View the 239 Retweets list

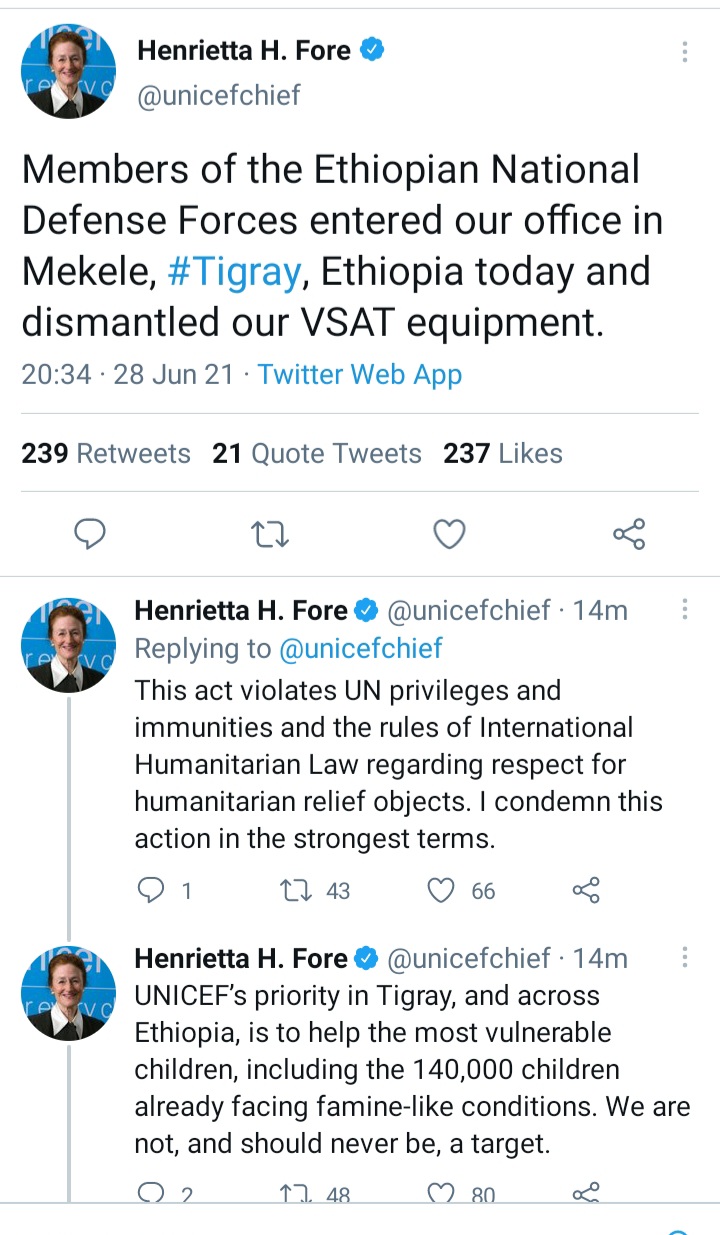(x=106, y=454)
